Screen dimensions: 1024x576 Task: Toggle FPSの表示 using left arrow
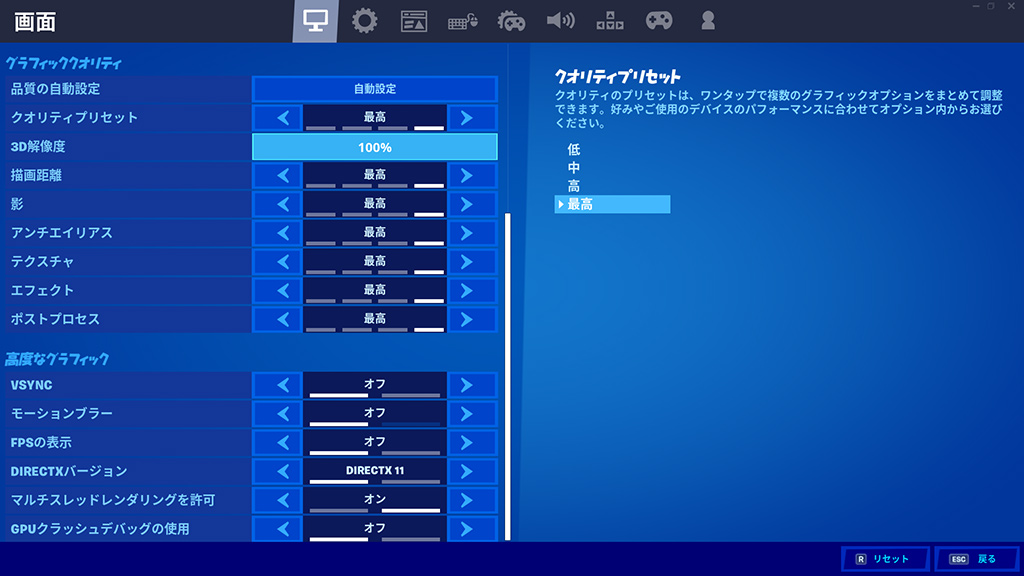point(278,442)
